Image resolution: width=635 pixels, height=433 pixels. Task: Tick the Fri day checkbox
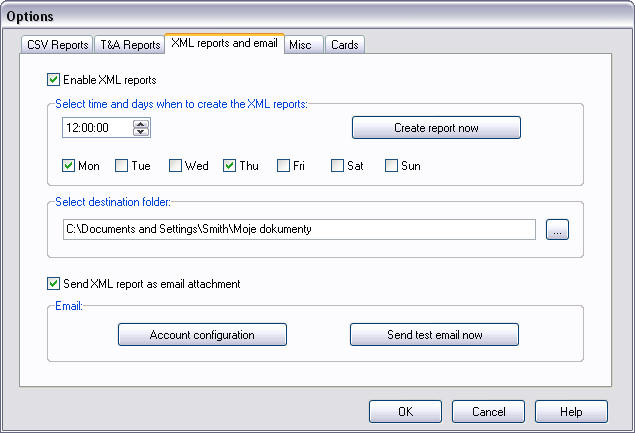pyautogui.click(x=284, y=166)
